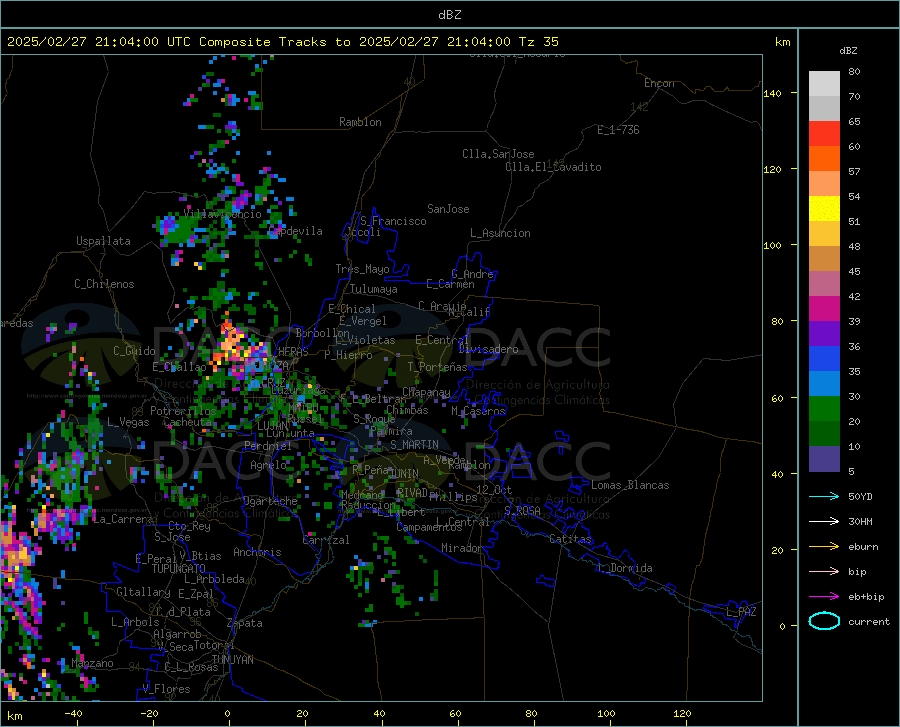Click the 'Divisadero' map label
Viewport: 900px width, 727px height.
tap(488, 349)
